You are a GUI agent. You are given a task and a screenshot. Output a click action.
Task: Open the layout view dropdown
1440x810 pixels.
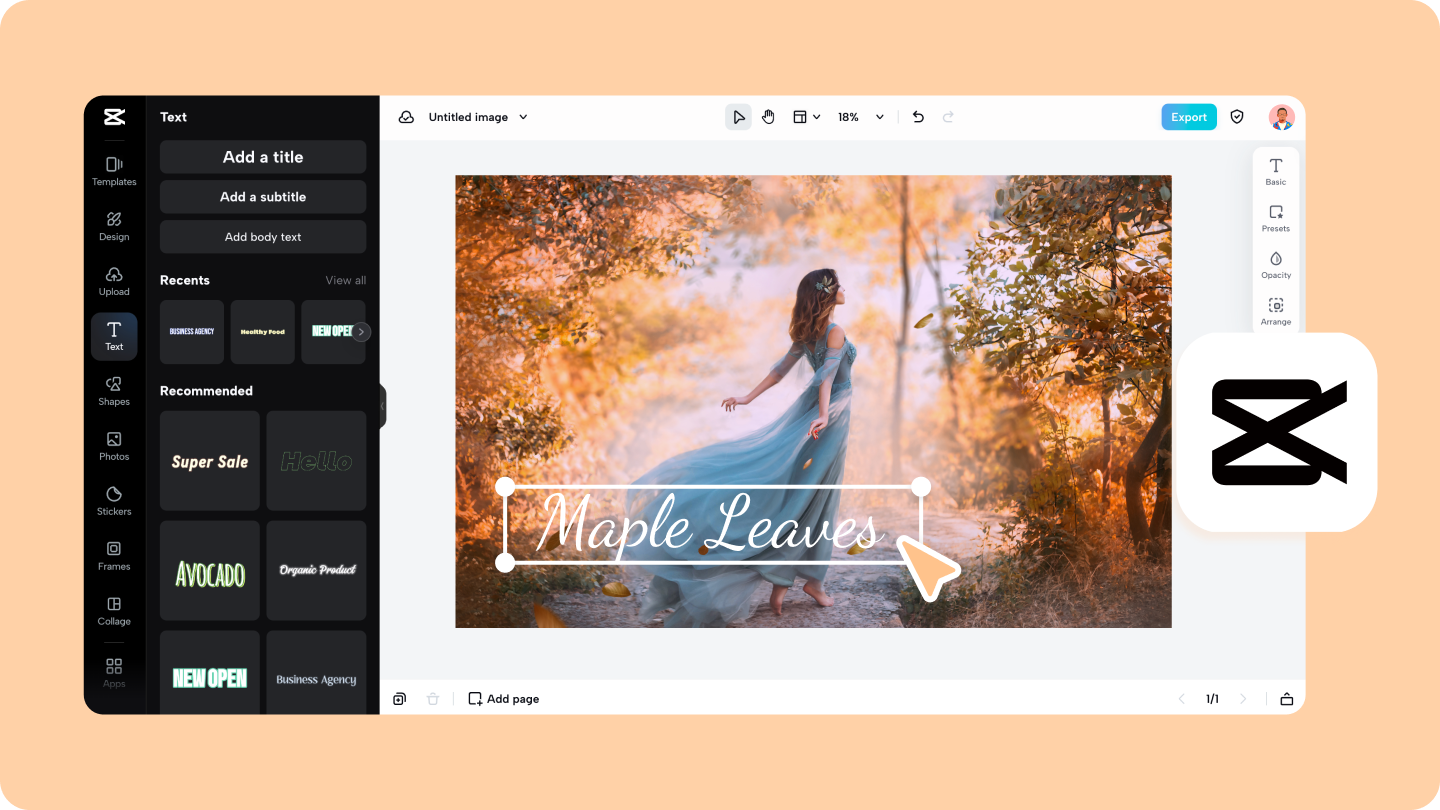806,116
